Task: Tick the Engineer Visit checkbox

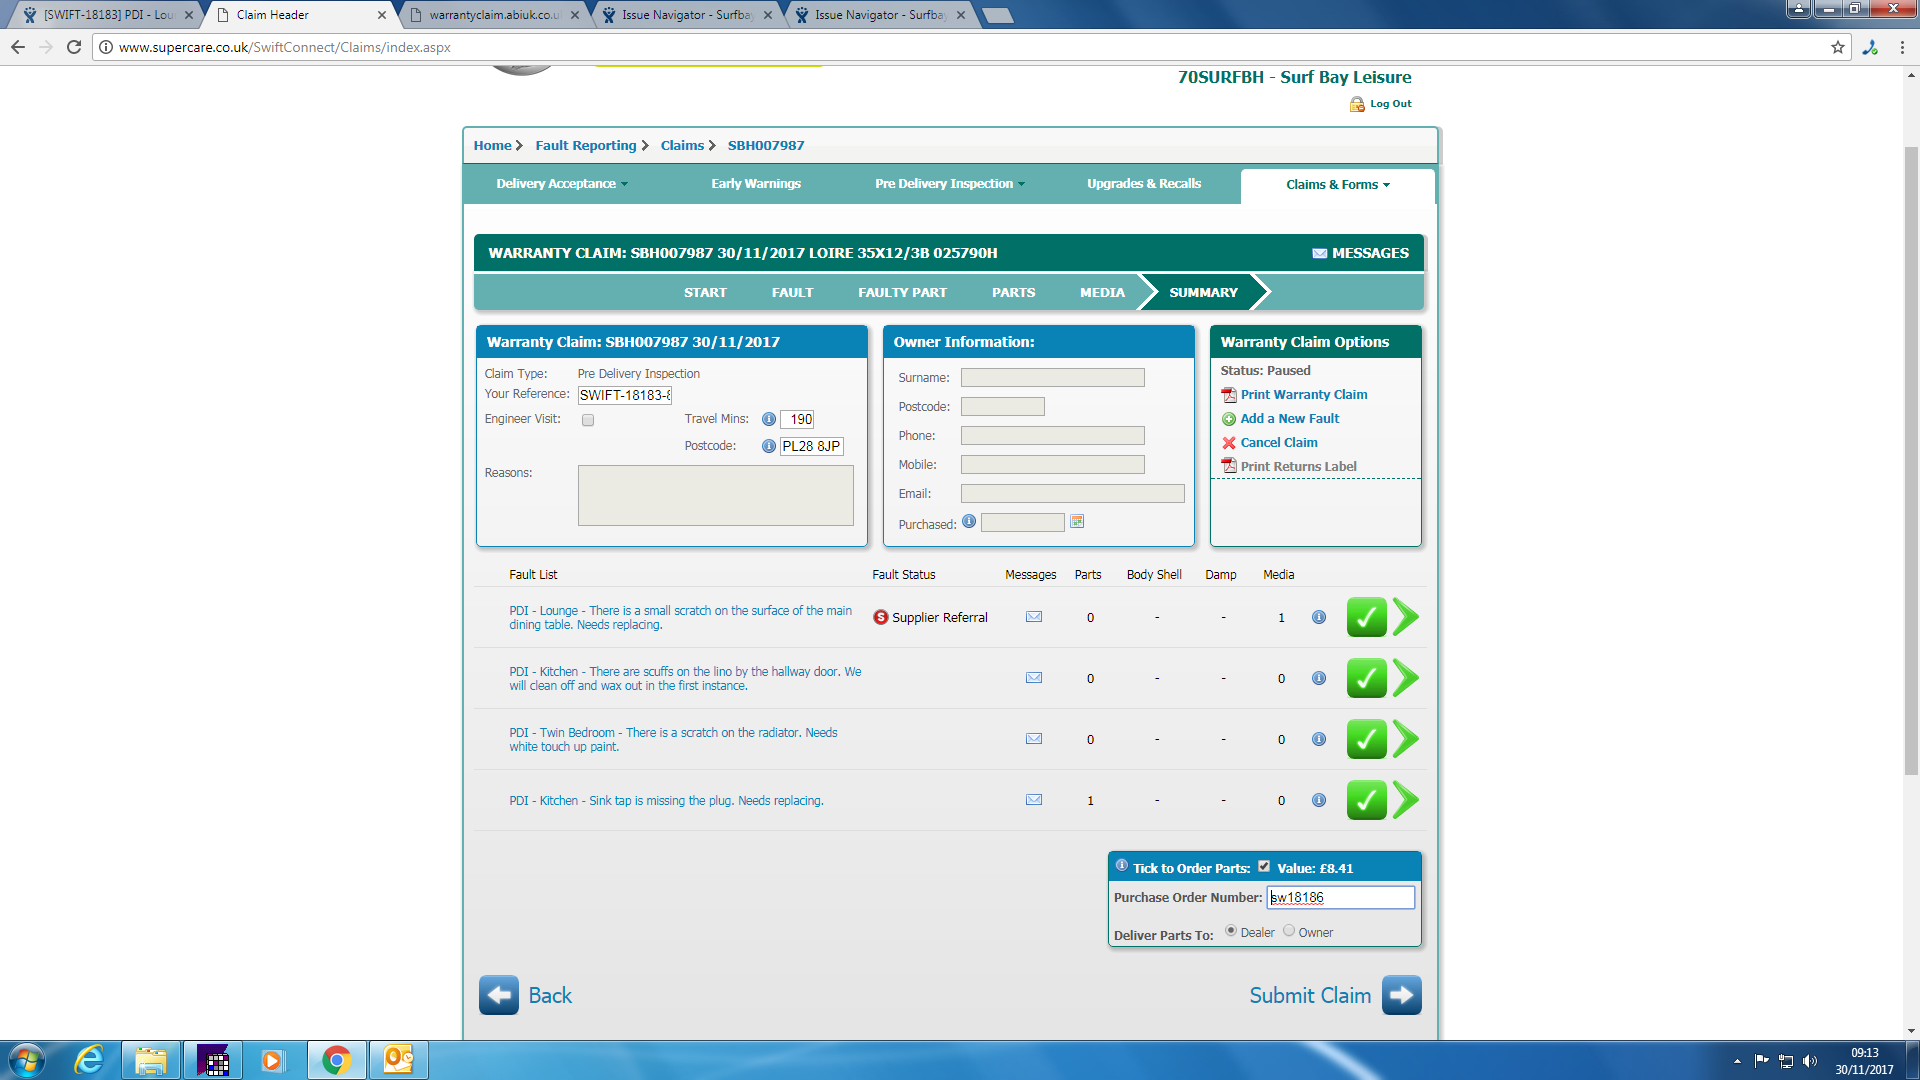Action: [x=588, y=420]
